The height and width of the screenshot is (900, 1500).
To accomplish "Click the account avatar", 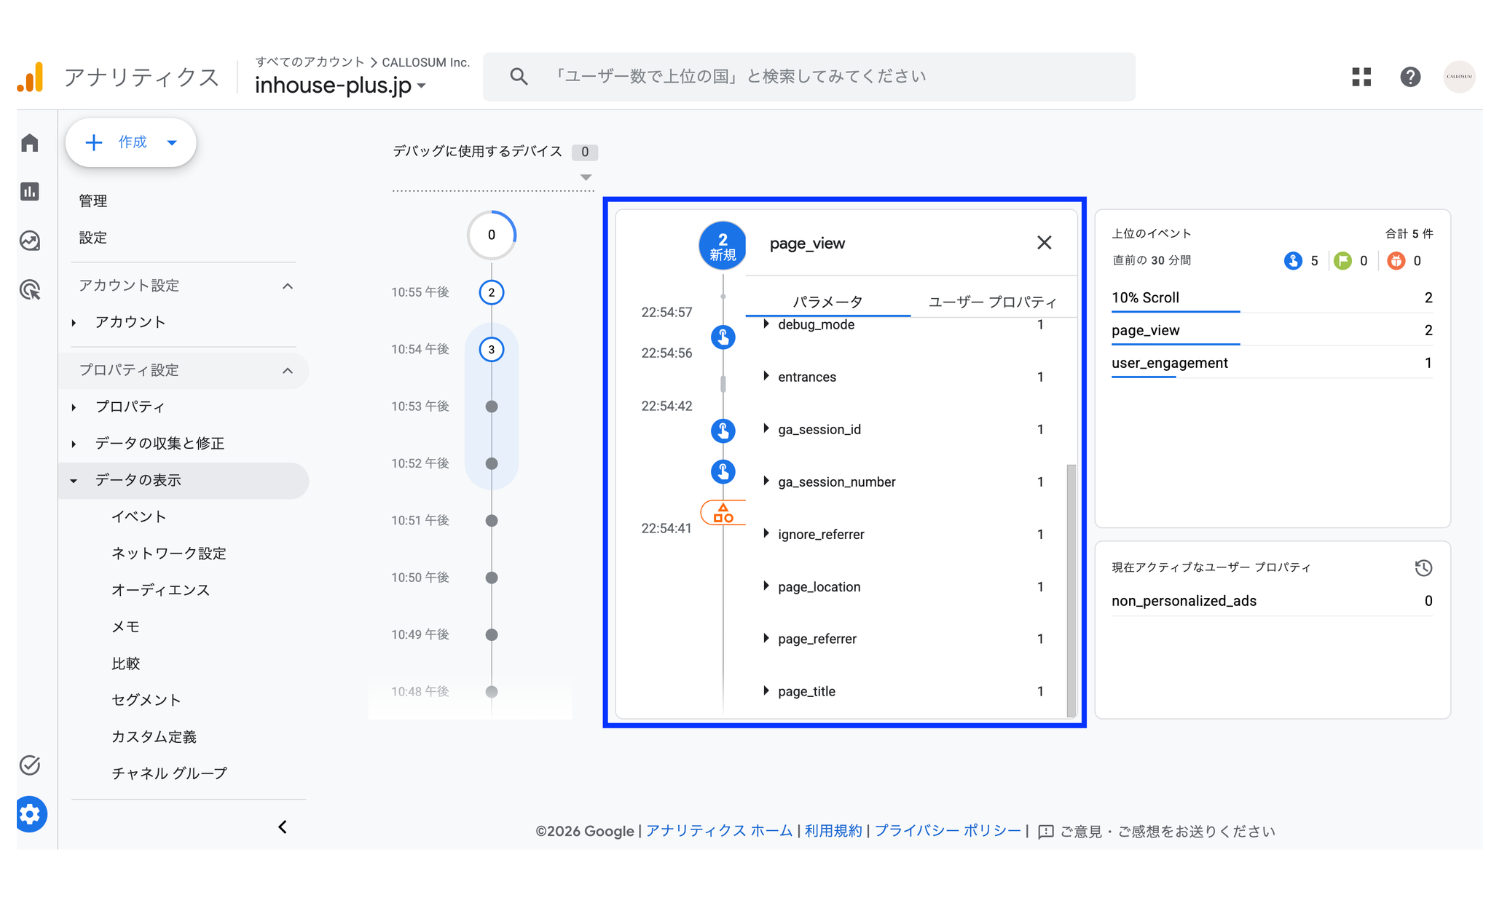I will tap(1459, 77).
